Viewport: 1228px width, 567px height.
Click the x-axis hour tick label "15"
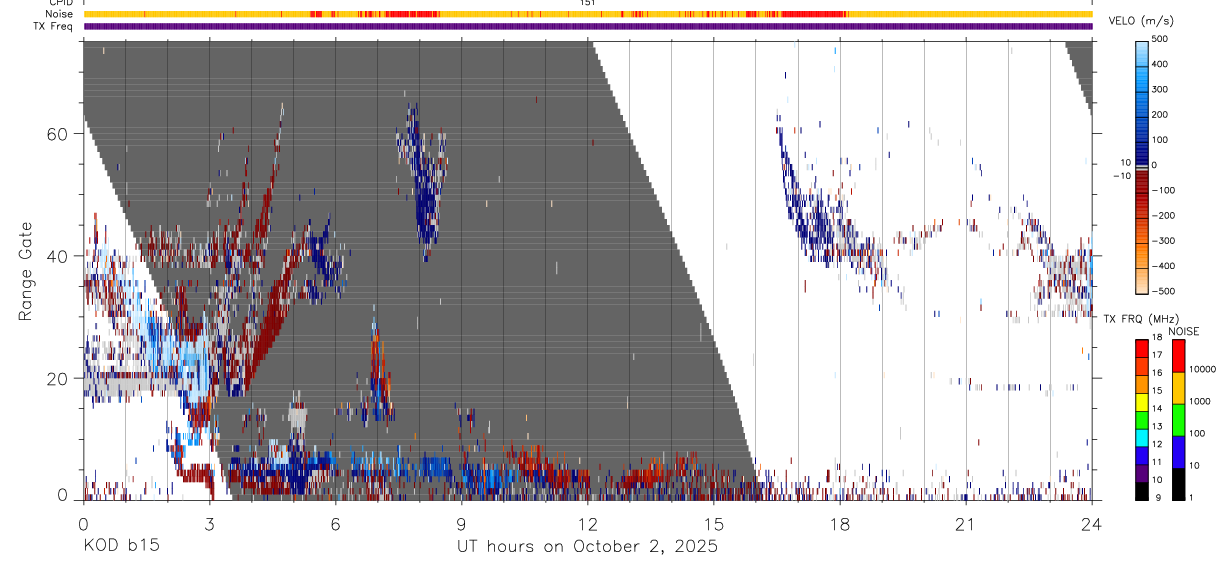[714, 523]
